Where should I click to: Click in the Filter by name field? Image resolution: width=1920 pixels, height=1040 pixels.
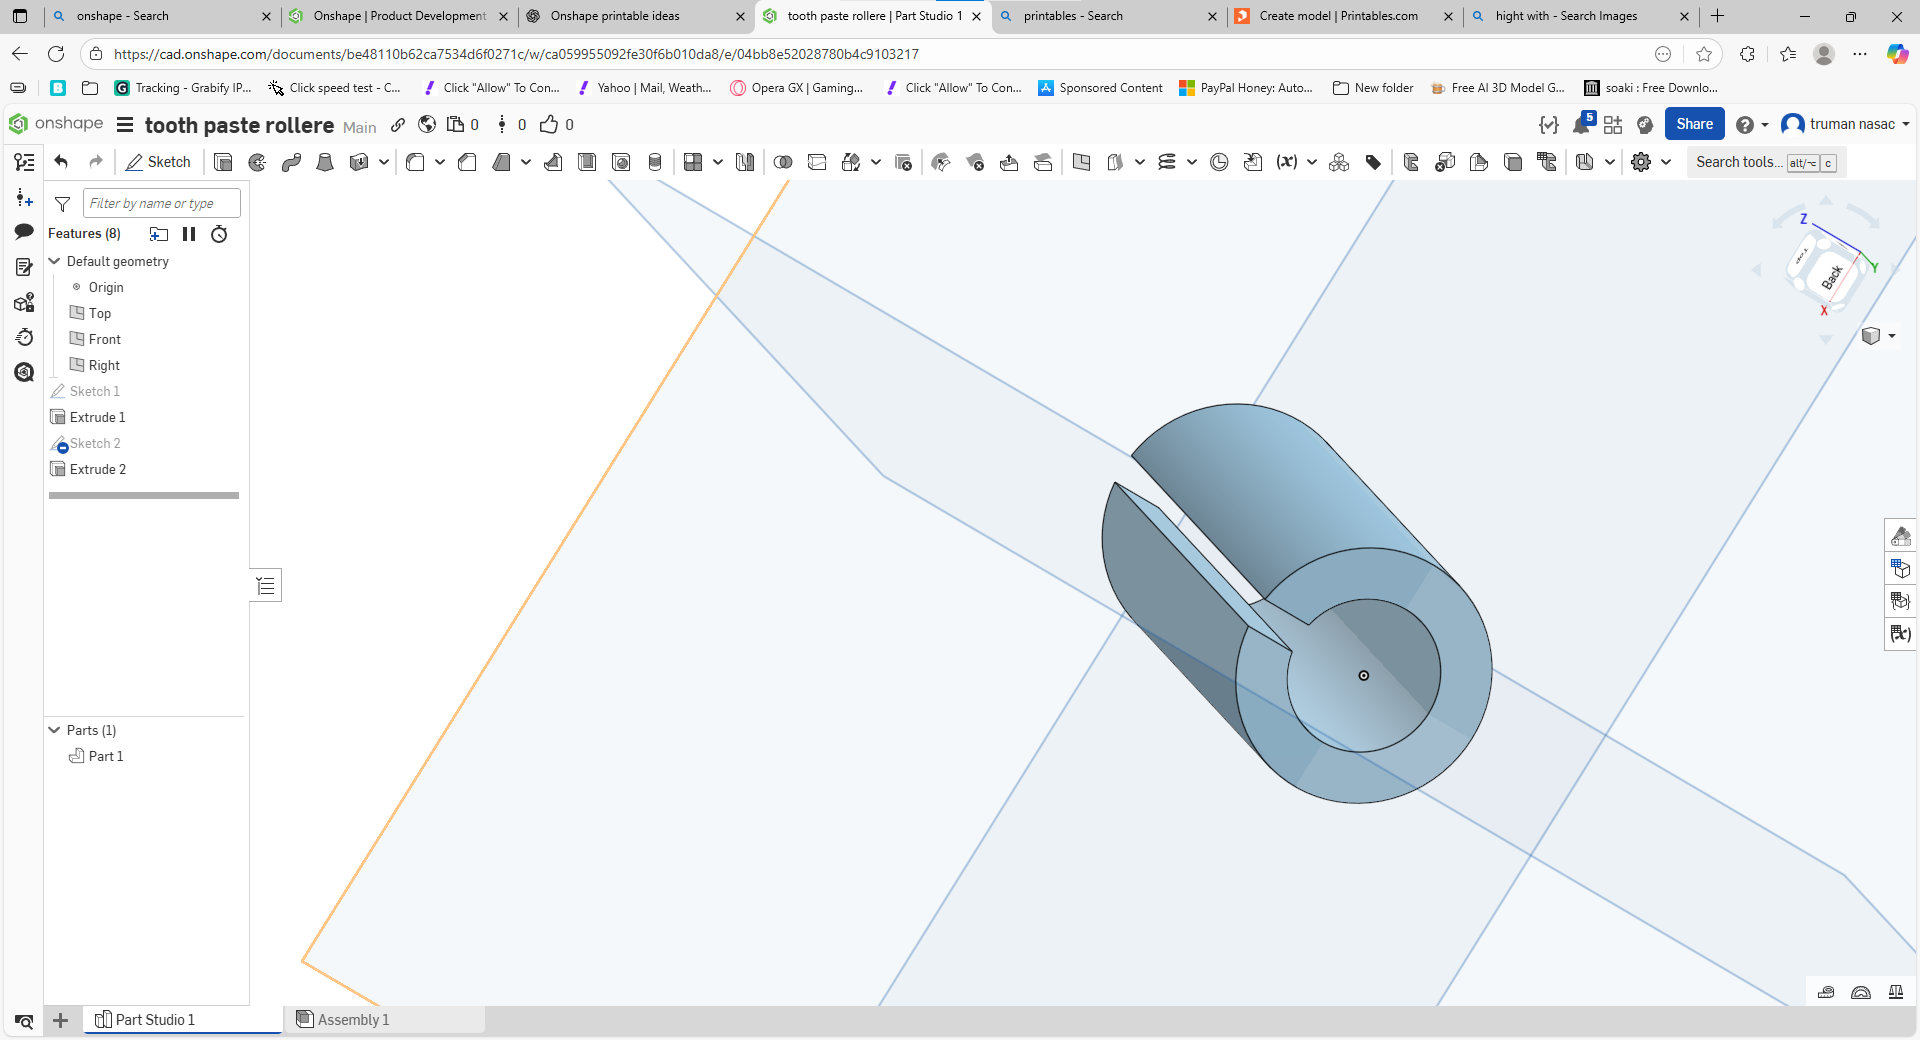(162, 203)
